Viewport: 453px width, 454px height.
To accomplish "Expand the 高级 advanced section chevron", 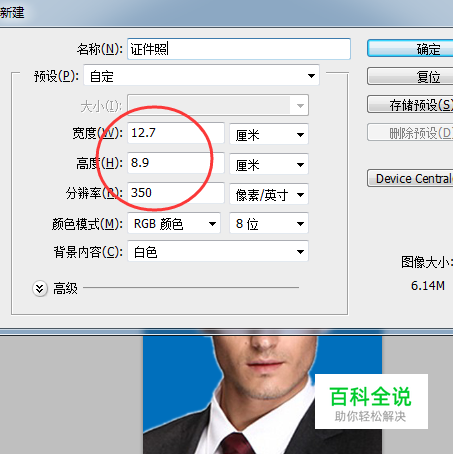I will pos(40,289).
